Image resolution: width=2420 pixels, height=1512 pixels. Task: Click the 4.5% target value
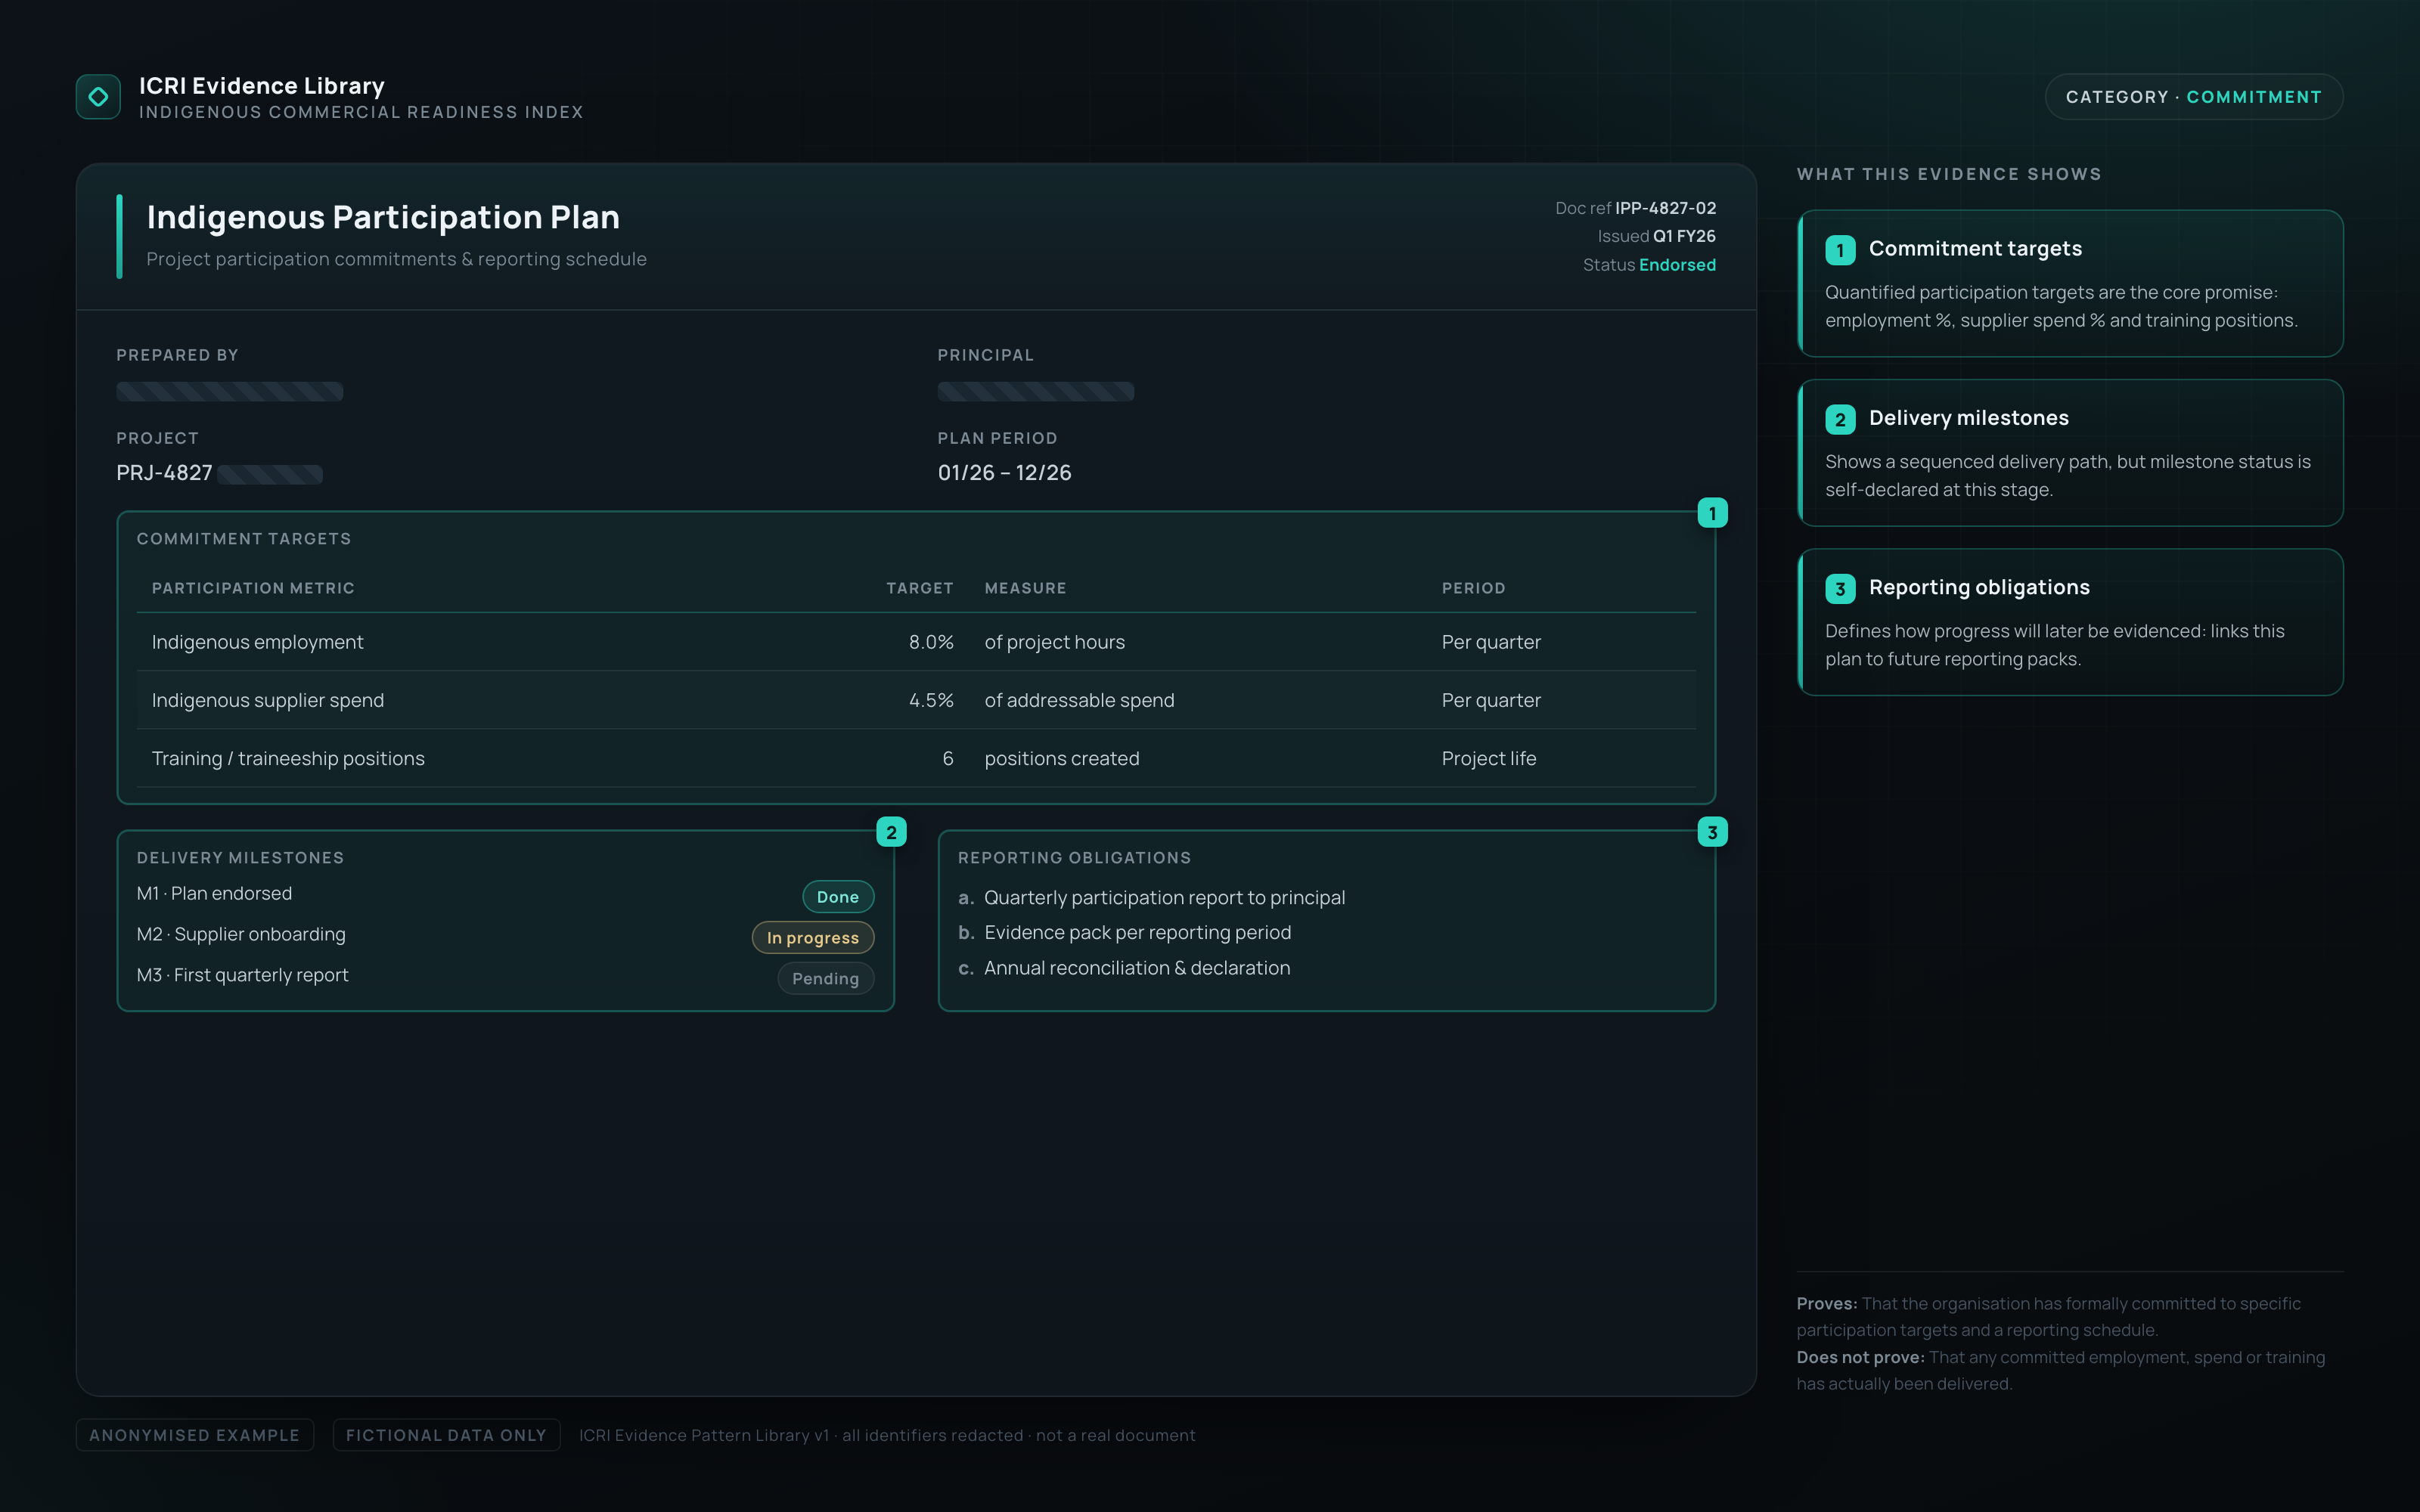pyautogui.click(x=931, y=700)
